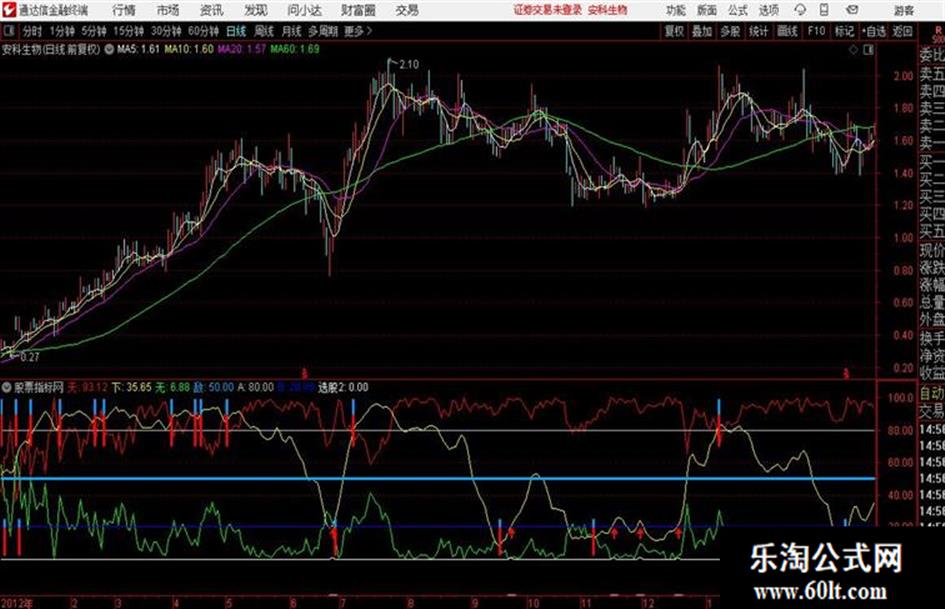Click the MA5: 1.61 indicator value
The height and width of the screenshot is (609, 945).
click(138, 49)
